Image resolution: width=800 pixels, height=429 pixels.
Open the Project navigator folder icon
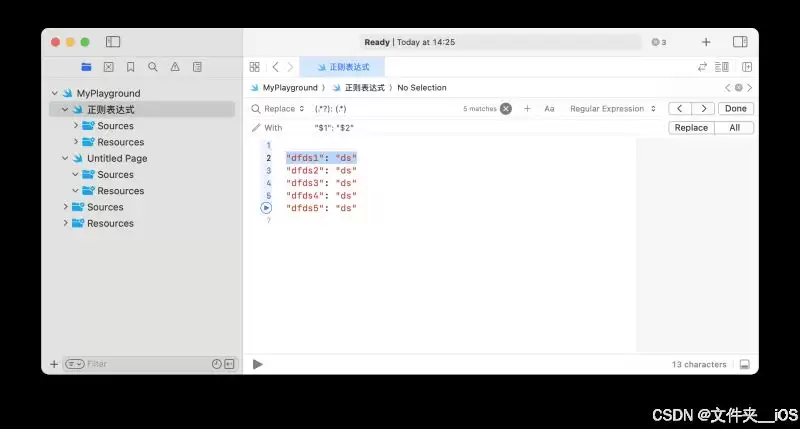click(86, 67)
